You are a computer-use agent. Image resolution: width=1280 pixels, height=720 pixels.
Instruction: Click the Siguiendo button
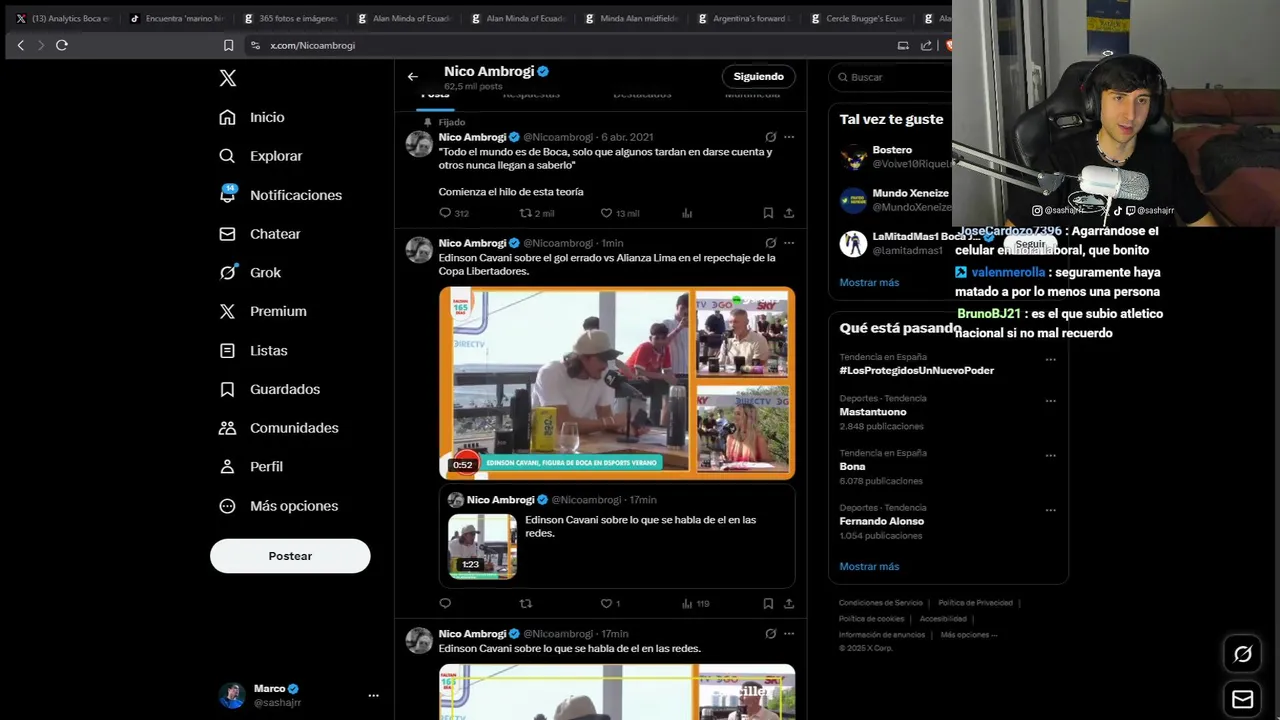tap(759, 77)
